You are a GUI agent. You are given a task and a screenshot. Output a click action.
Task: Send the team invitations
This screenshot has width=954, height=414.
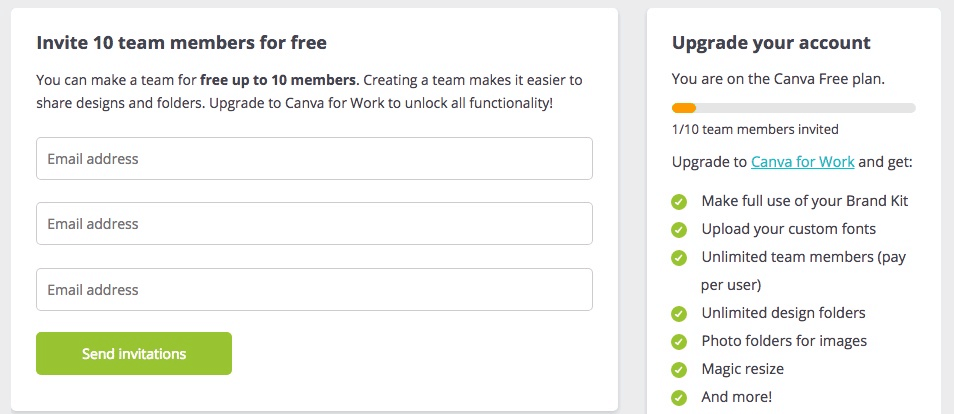click(134, 353)
